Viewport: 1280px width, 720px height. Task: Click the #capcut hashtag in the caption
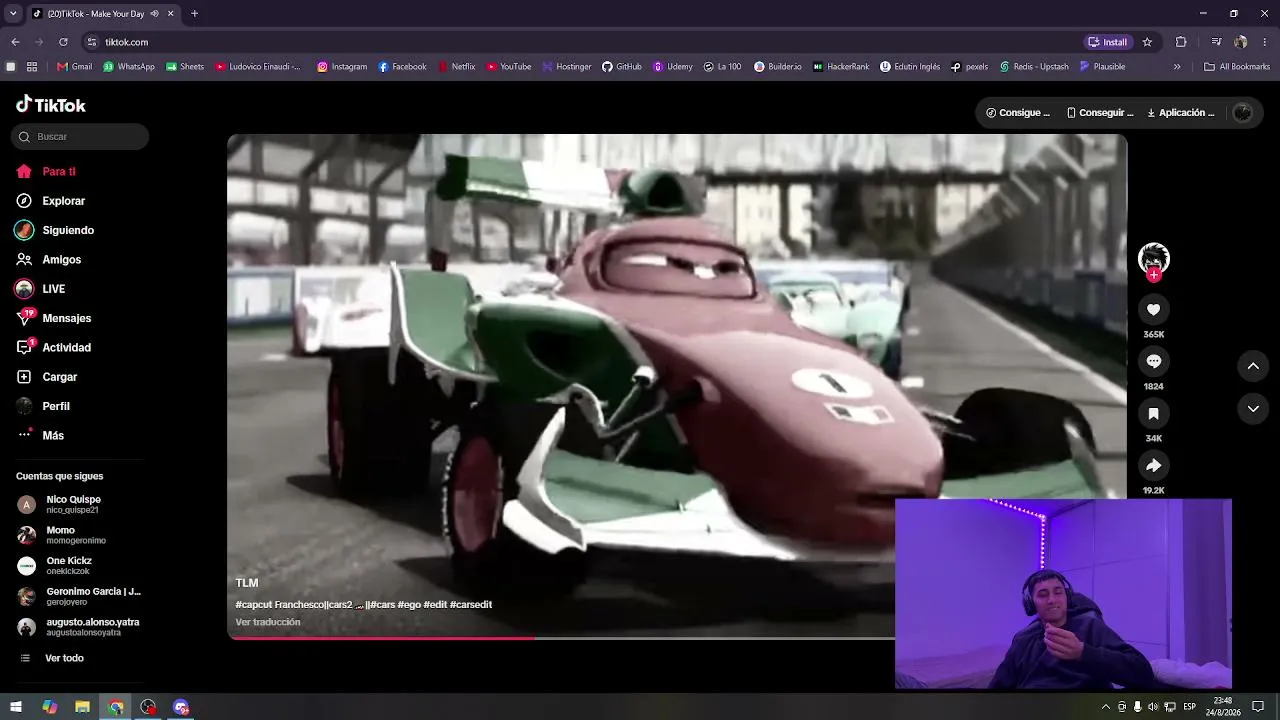tap(254, 604)
